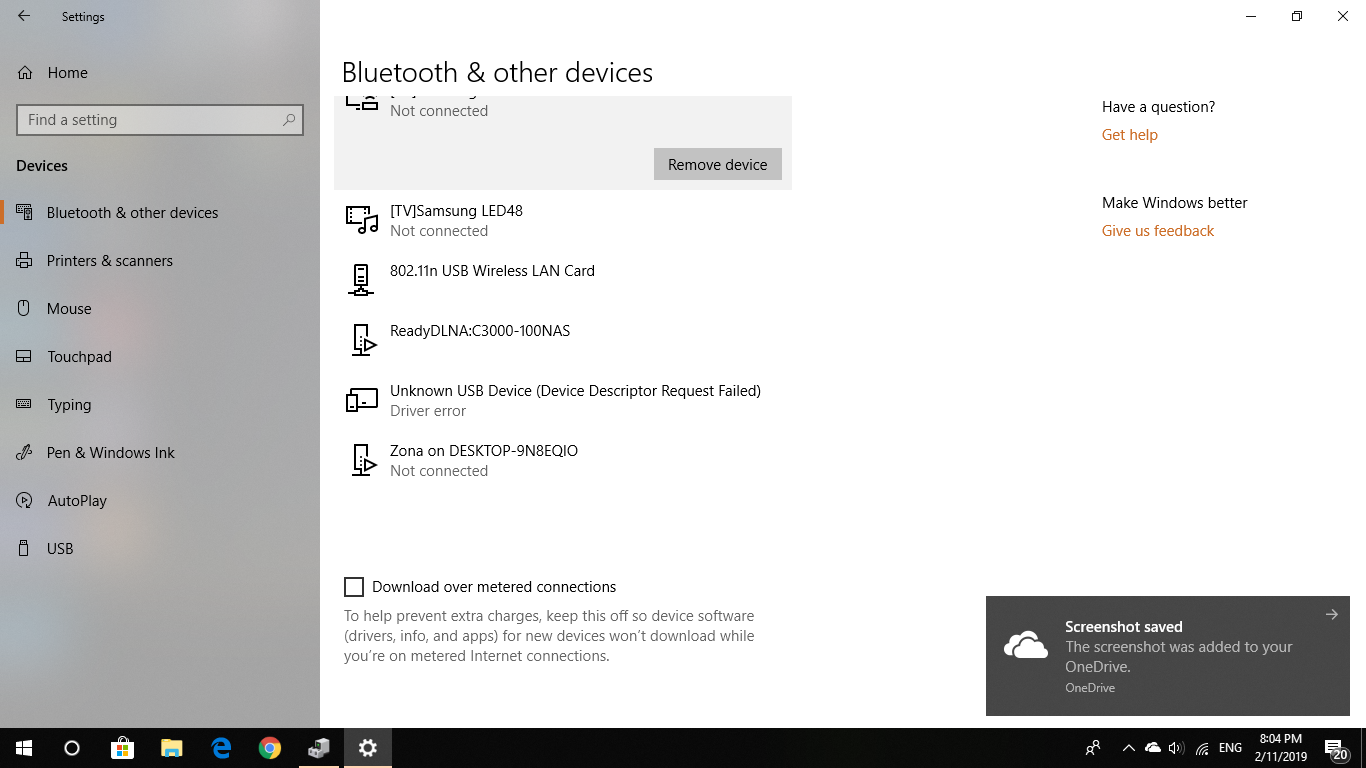
Task: Select the ReadyDLNA:C3000-100NAS media device icon
Action: 363,340
